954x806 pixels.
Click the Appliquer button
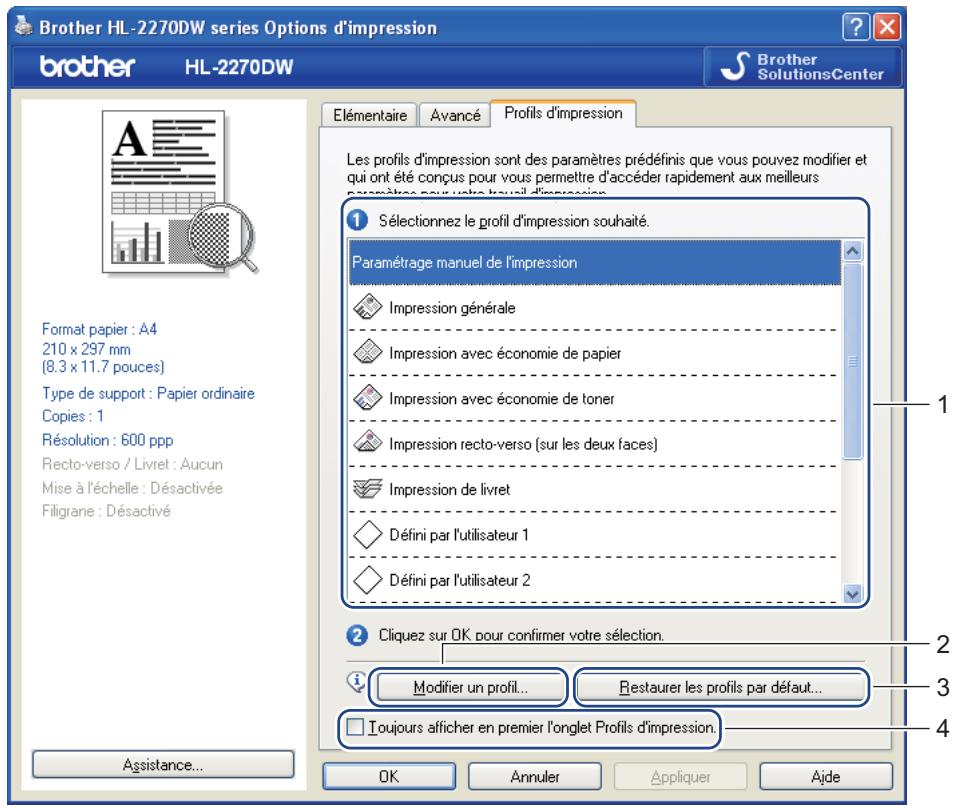tap(680, 777)
